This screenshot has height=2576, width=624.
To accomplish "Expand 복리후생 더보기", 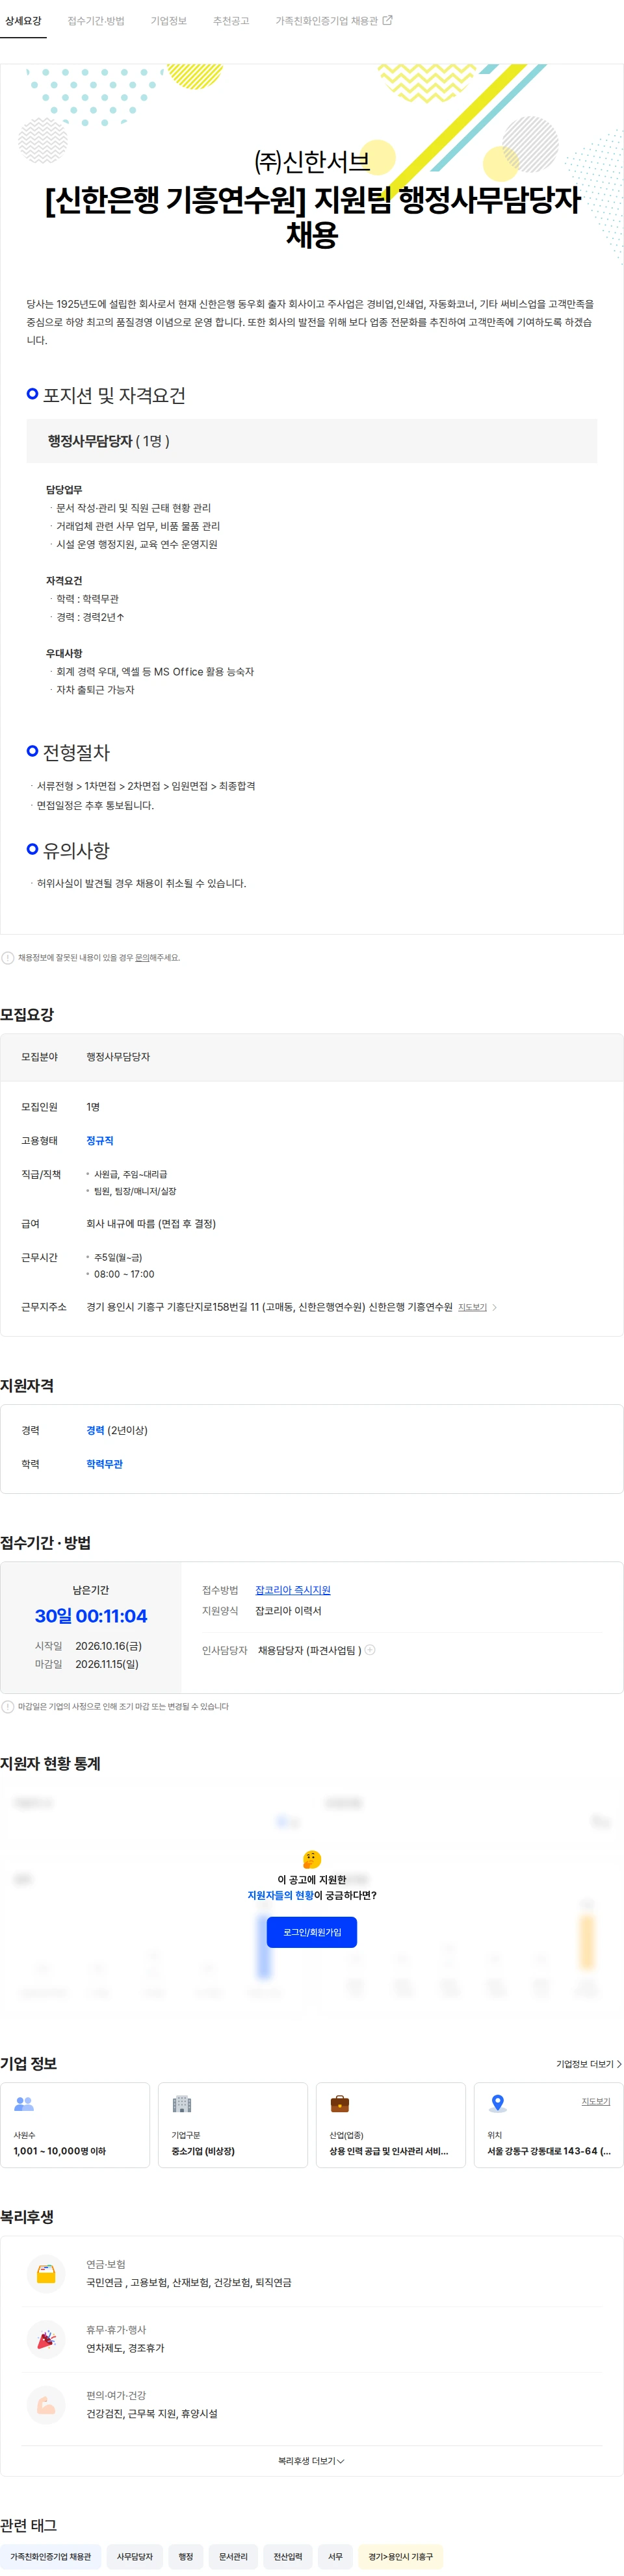I will [311, 2460].
